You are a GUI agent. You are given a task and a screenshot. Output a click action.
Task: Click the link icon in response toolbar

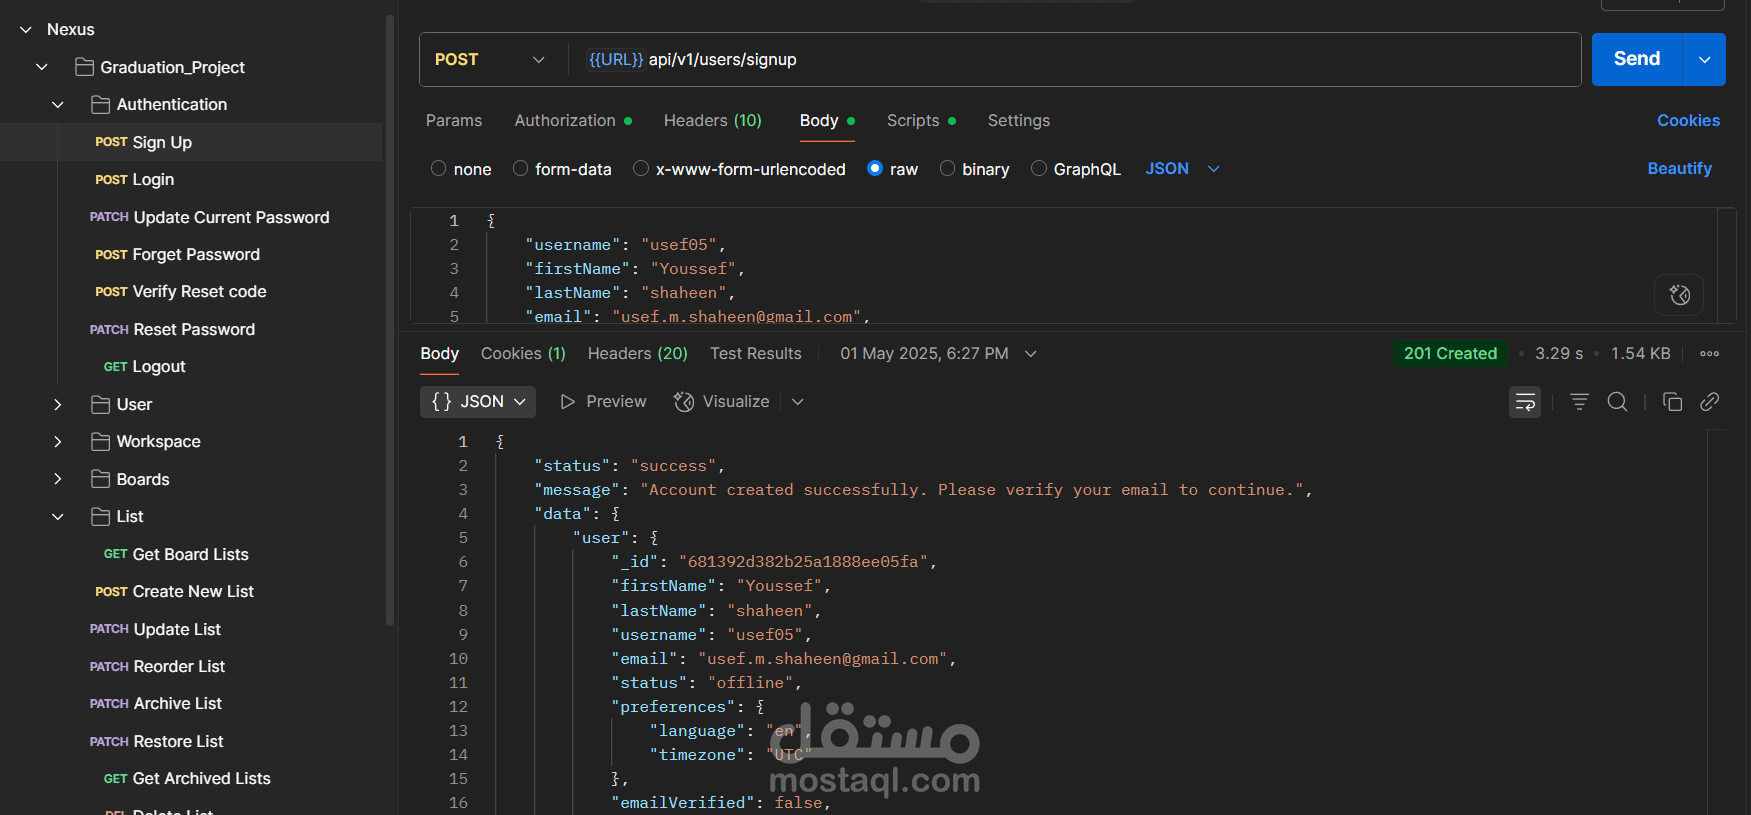[x=1710, y=402]
